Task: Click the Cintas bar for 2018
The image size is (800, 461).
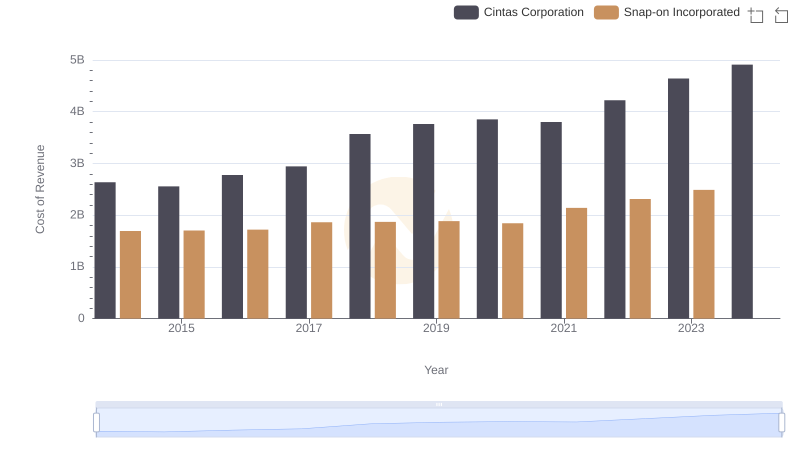Action: click(360, 226)
